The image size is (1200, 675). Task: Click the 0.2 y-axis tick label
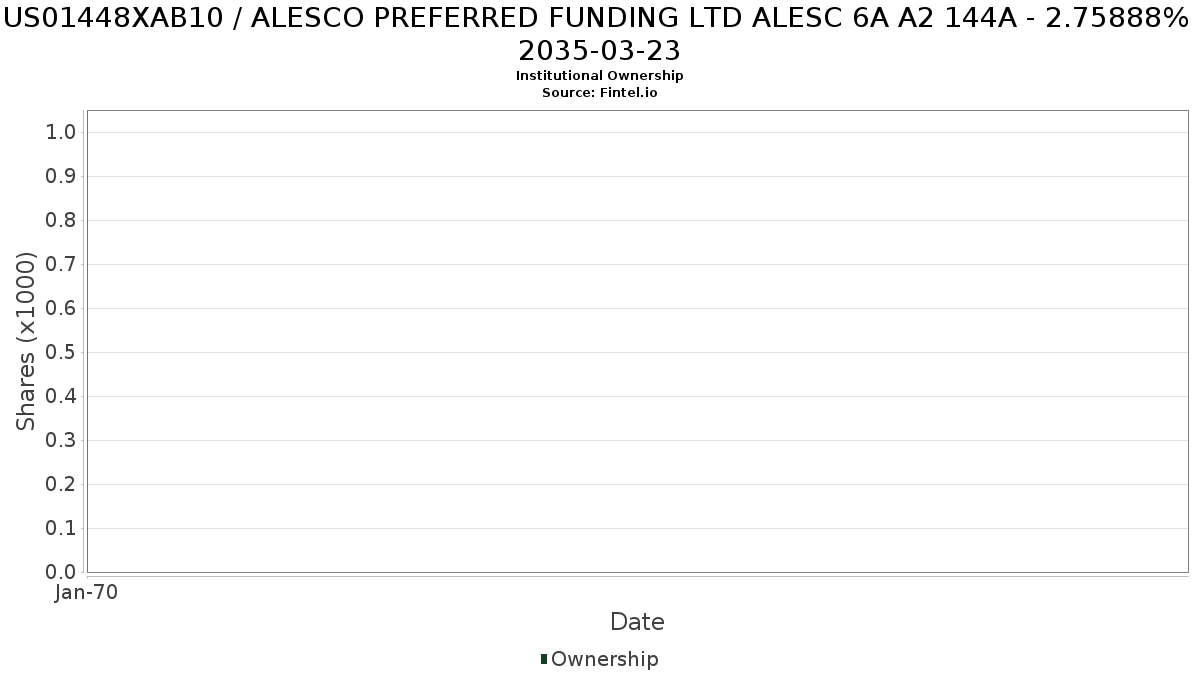coord(62,484)
